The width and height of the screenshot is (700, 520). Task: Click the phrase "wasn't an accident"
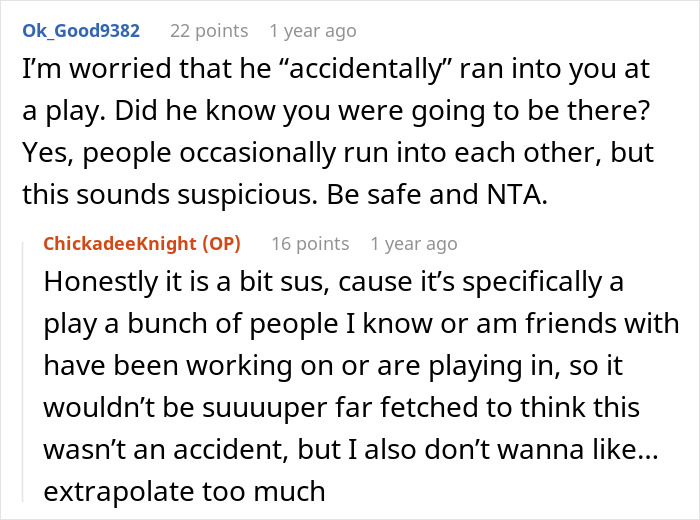(165, 449)
